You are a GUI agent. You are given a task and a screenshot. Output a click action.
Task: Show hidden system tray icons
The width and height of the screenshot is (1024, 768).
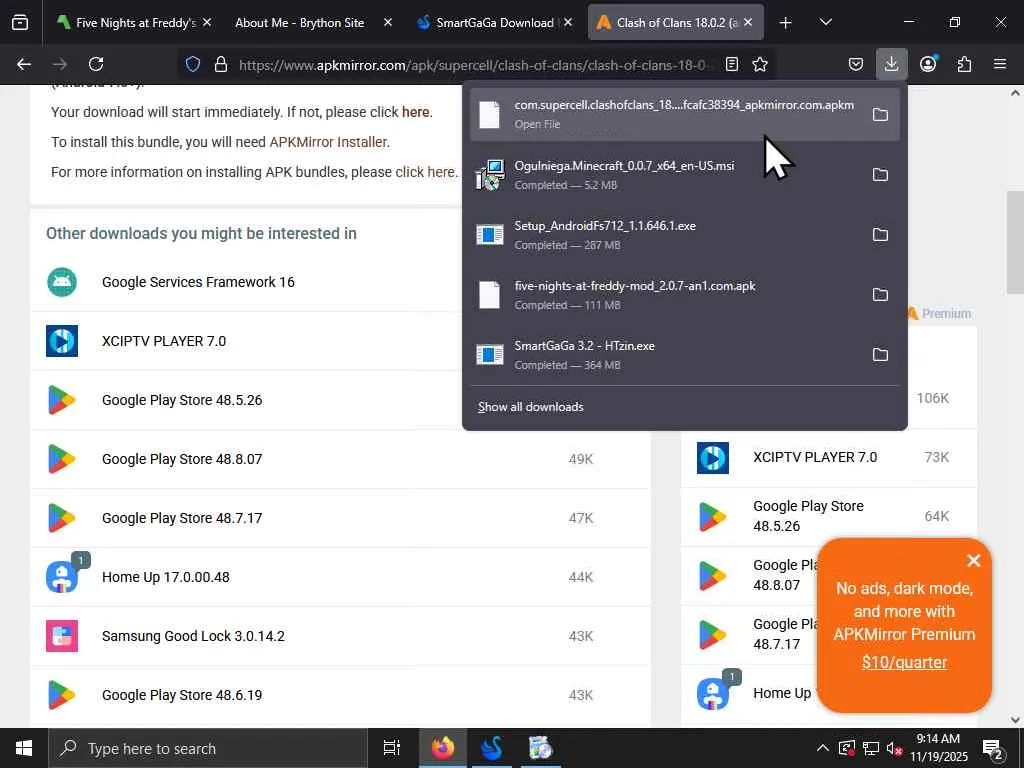click(823, 748)
